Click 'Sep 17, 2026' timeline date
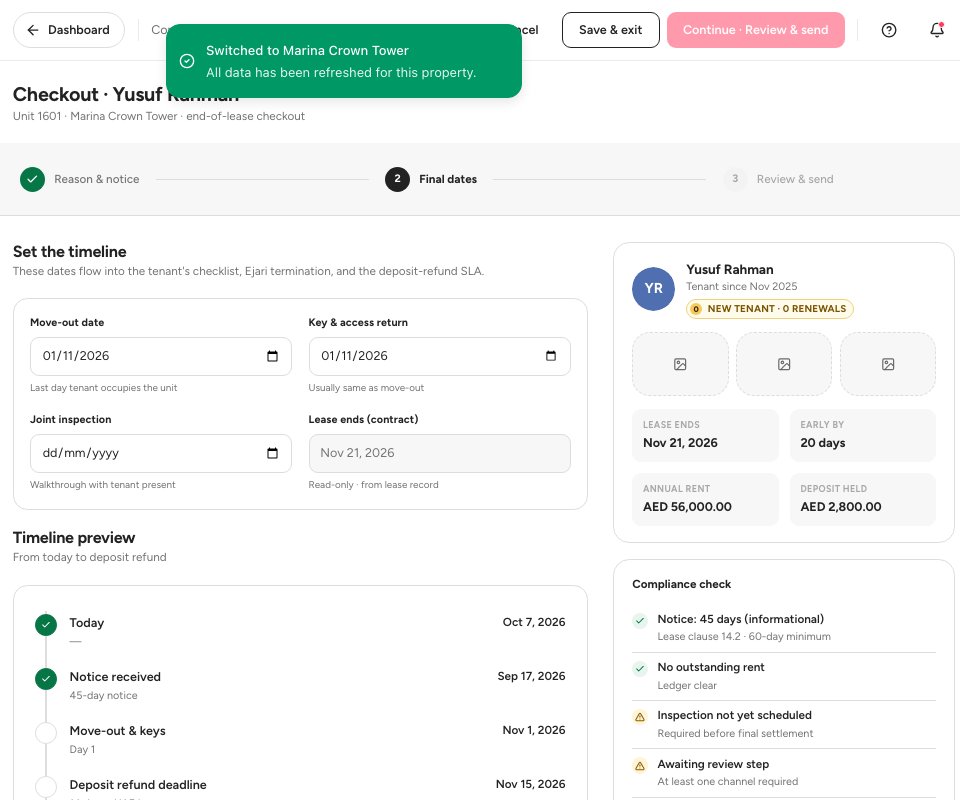 [531, 676]
